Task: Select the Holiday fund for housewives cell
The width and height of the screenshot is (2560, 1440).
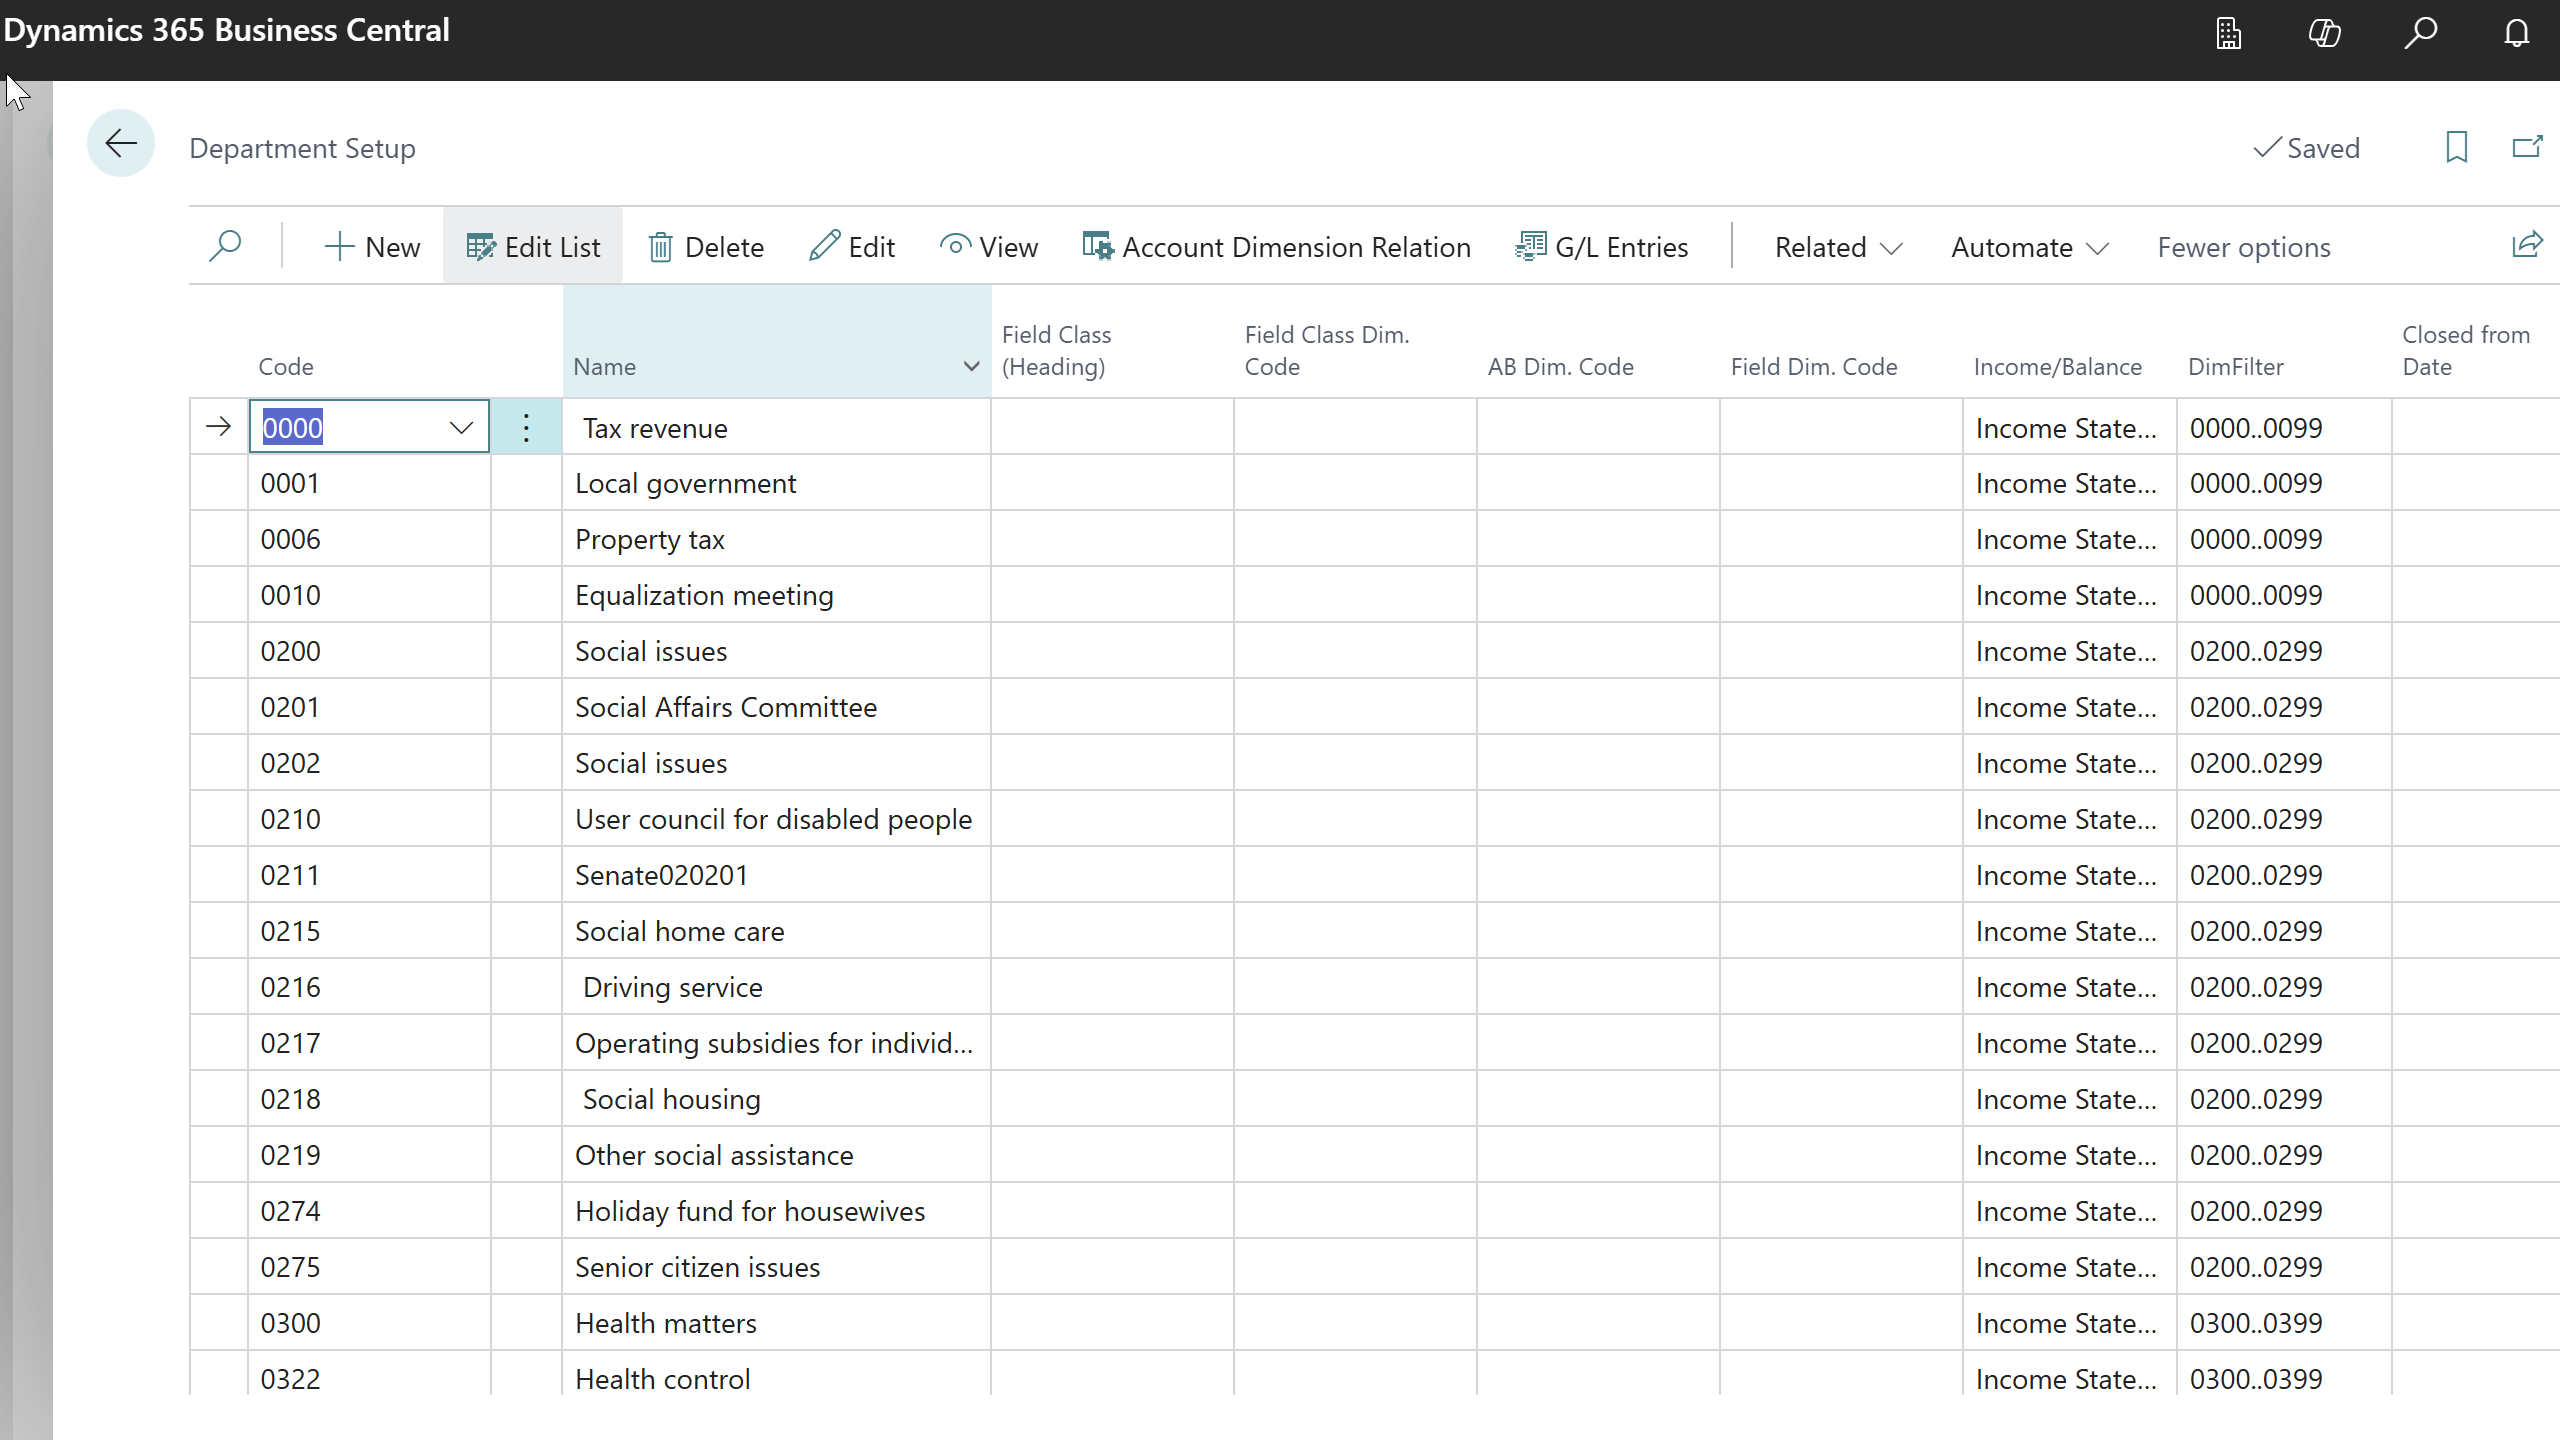Action: 777,1212
